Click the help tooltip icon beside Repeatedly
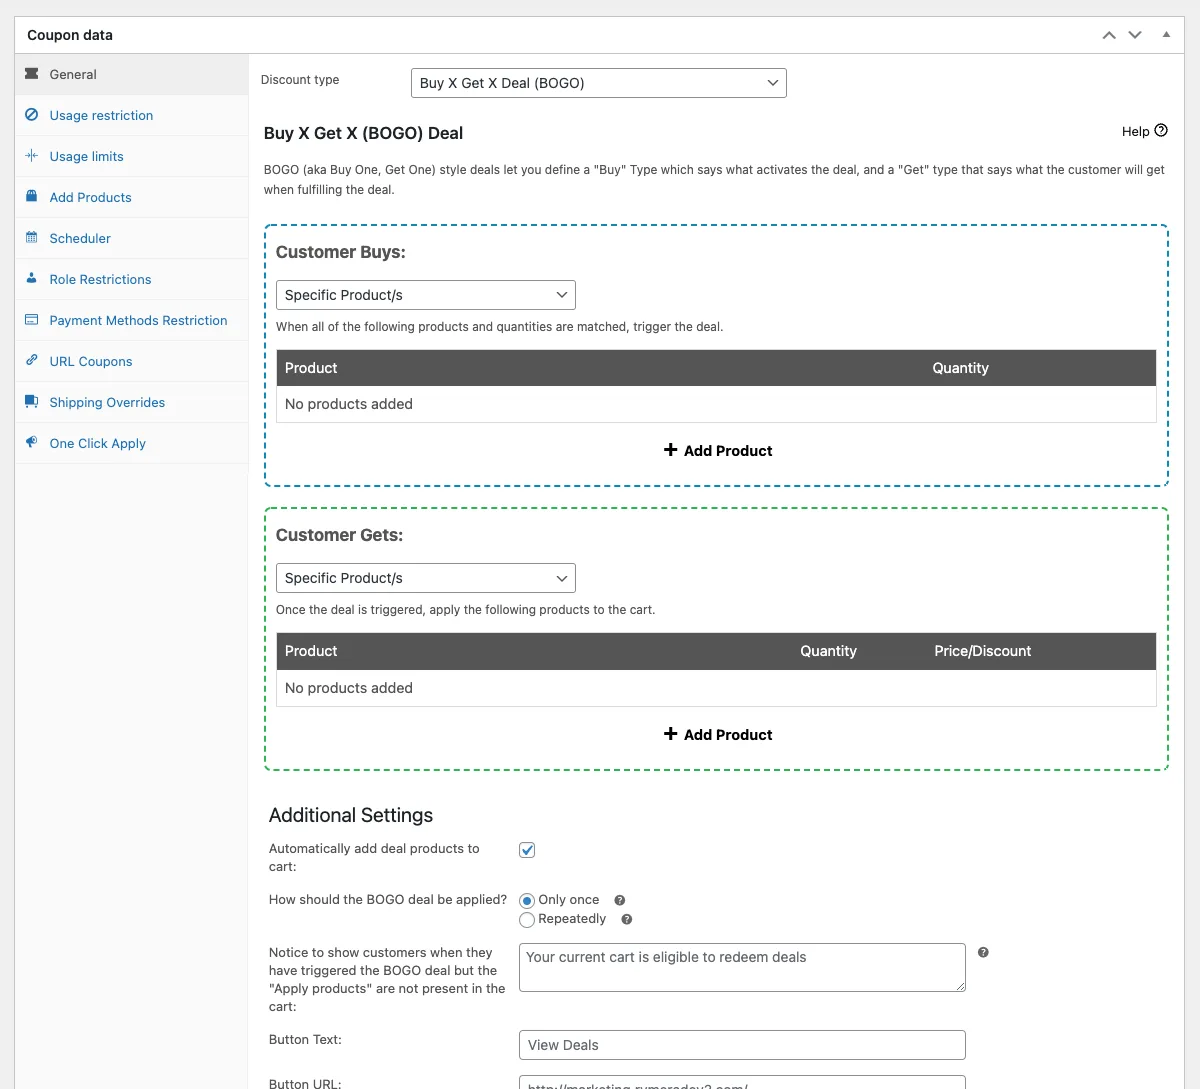Screen dimensions: 1200x1089 (x=627, y=919)
